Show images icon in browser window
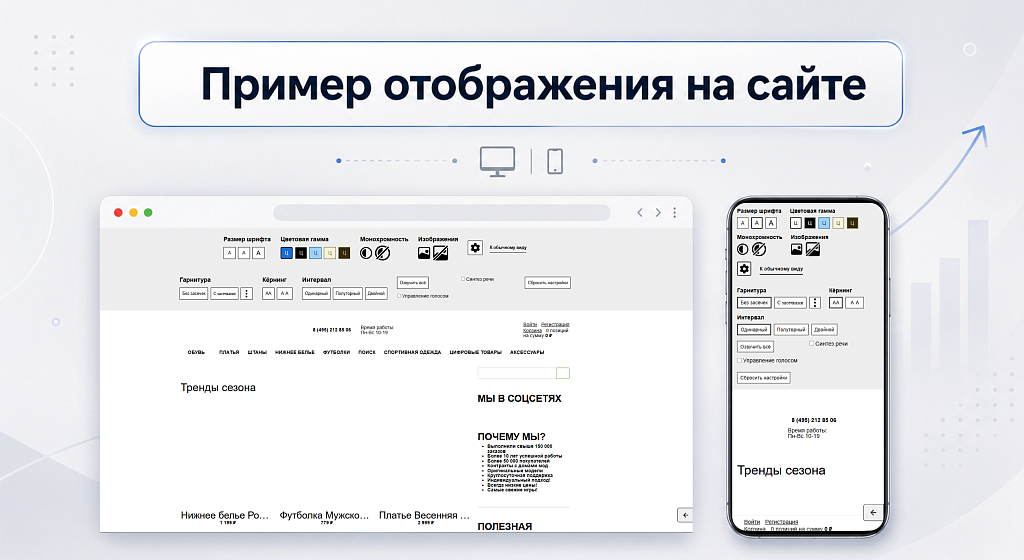 click(x=424, y=253)
